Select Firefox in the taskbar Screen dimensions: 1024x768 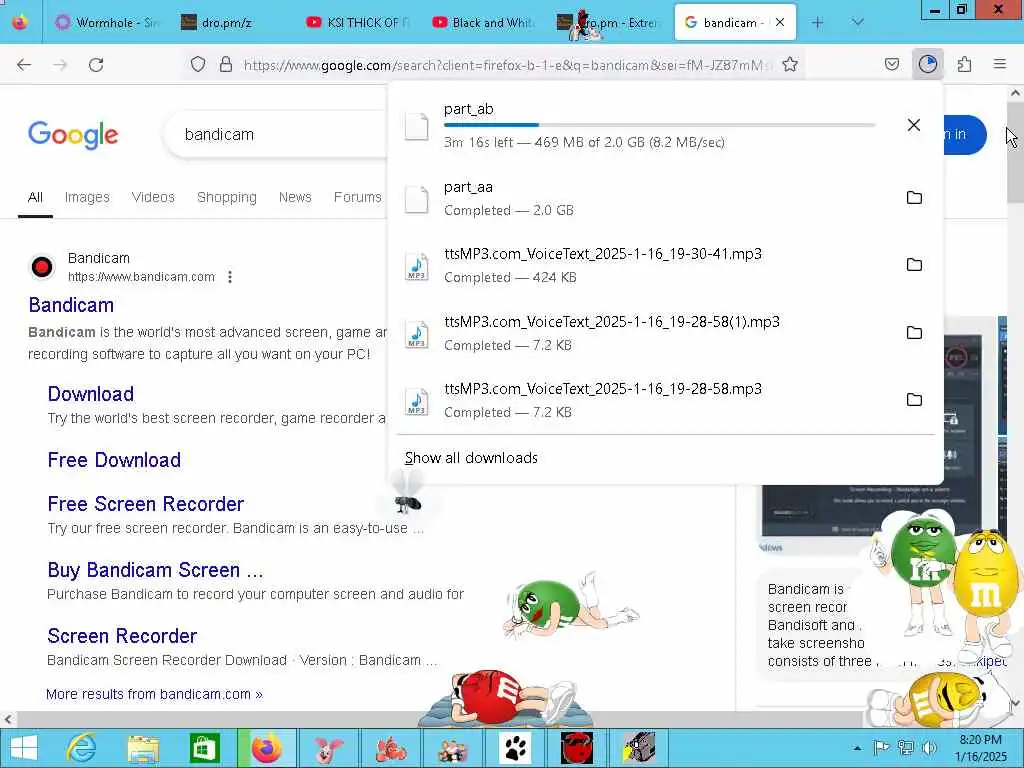tap(266, 748)
